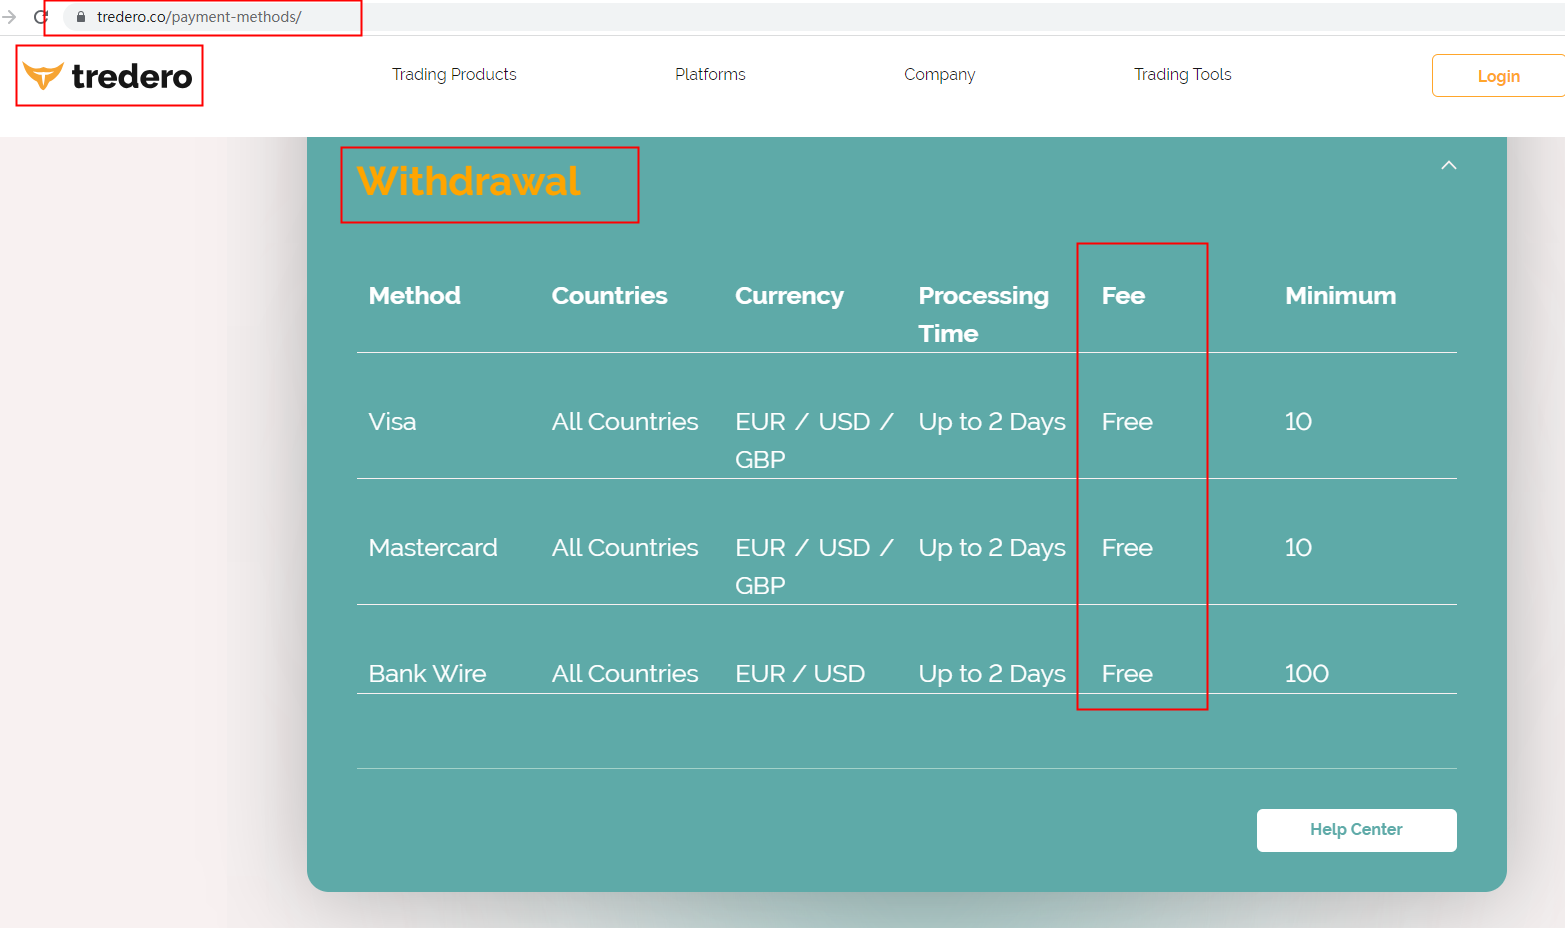The width and height of the screenshot is (1565, 928).
Task: Click the Login button
Action: [x=1498, y=76]
